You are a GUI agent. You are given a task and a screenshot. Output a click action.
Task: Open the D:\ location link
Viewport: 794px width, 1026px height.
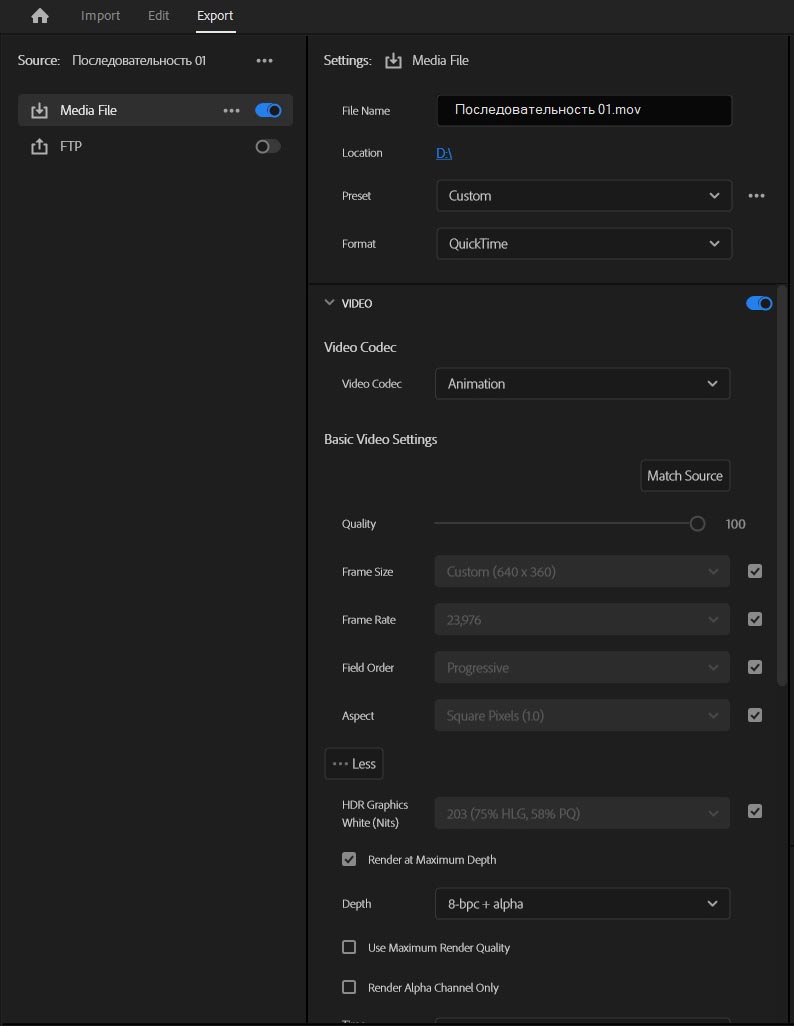[445, 153]
